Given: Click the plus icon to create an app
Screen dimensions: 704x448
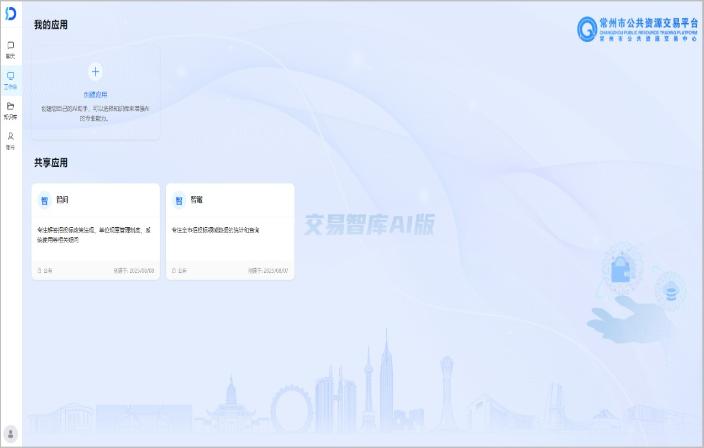Looking at the screenshot, I should click(96, 71).
